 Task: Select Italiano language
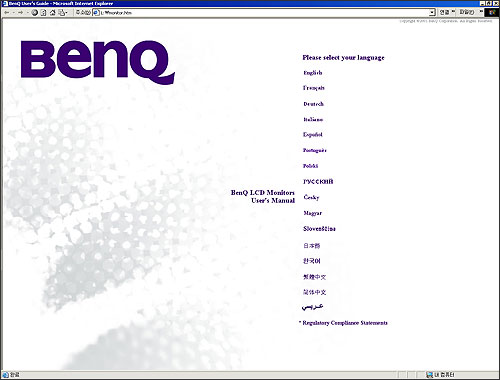click(x=313, y=119)
